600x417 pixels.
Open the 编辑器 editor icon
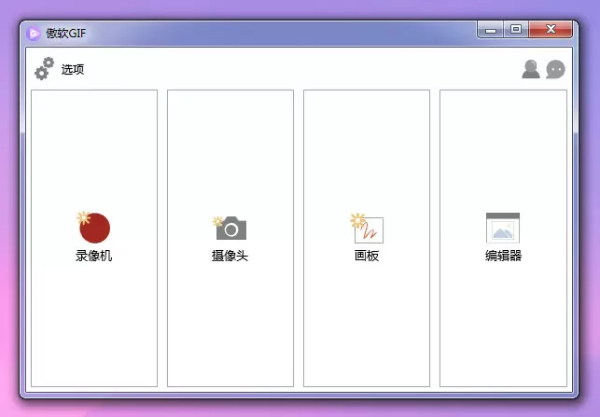503,228
